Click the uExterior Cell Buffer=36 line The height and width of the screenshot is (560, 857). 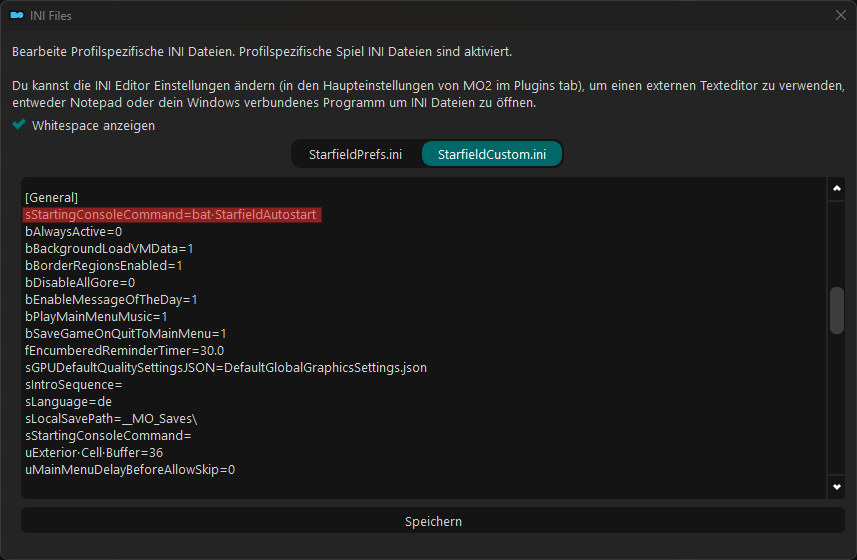pos(94,452)
